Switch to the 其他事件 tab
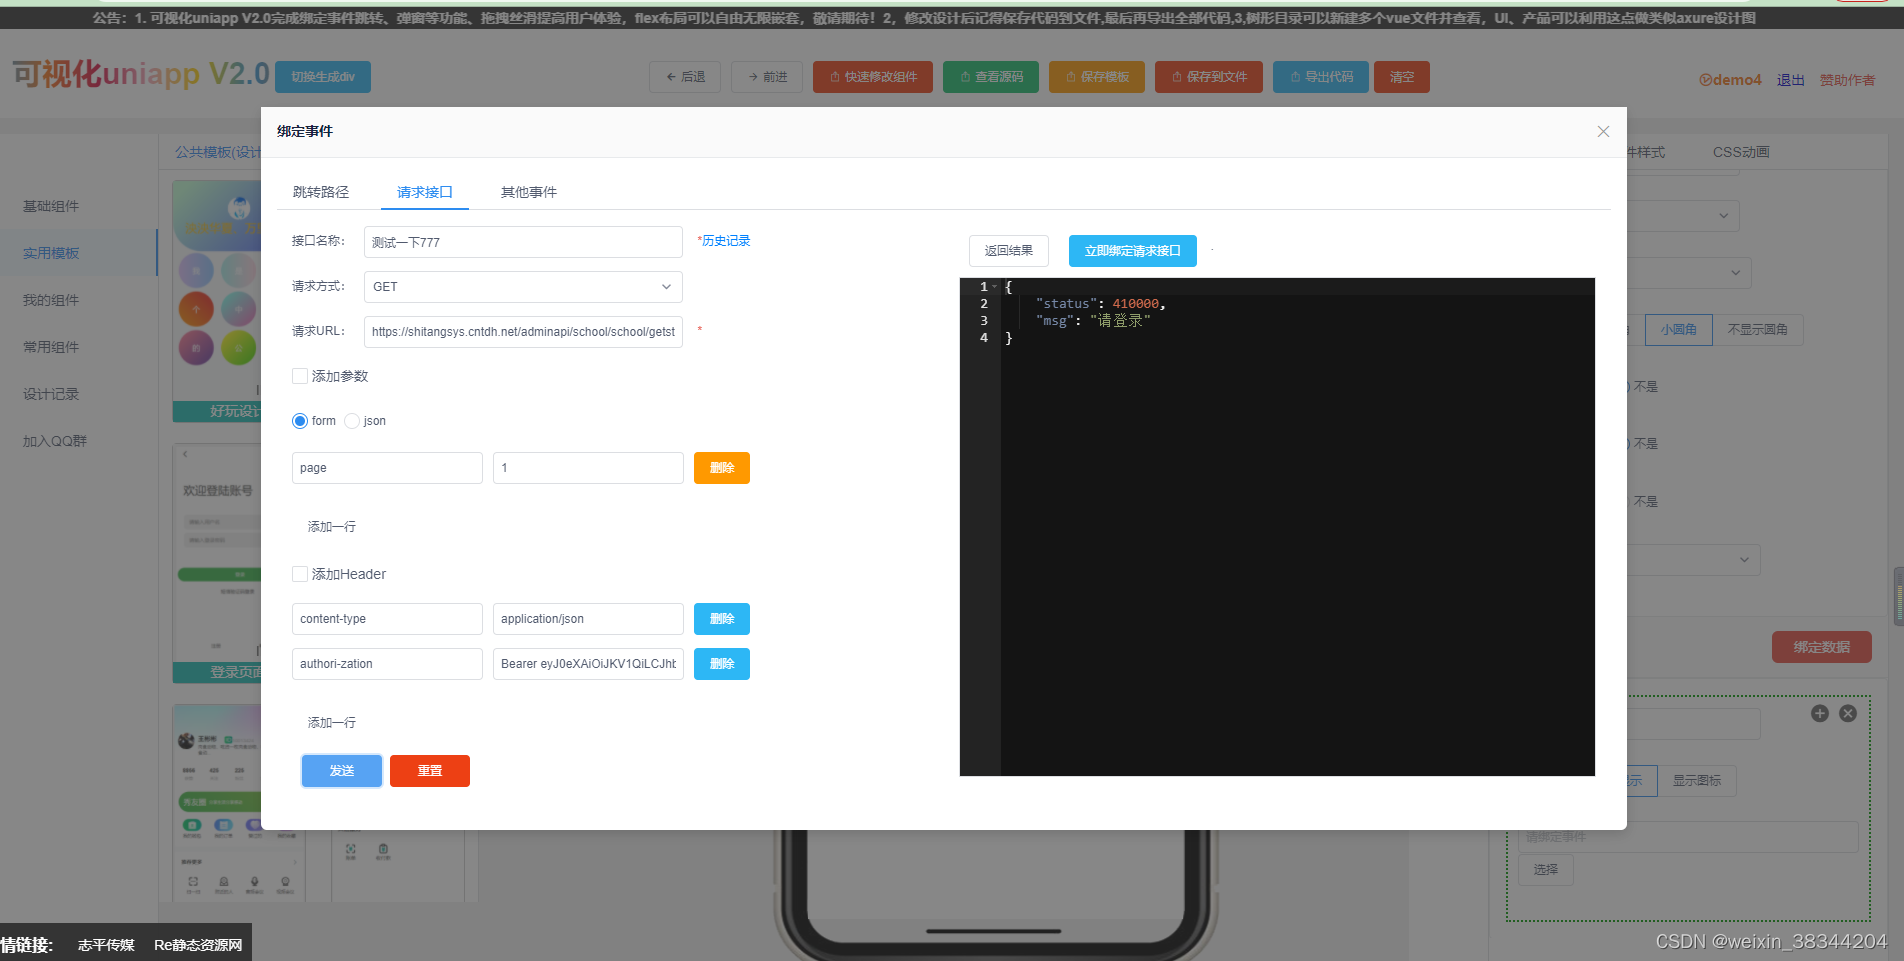 [x=528, y=192]
